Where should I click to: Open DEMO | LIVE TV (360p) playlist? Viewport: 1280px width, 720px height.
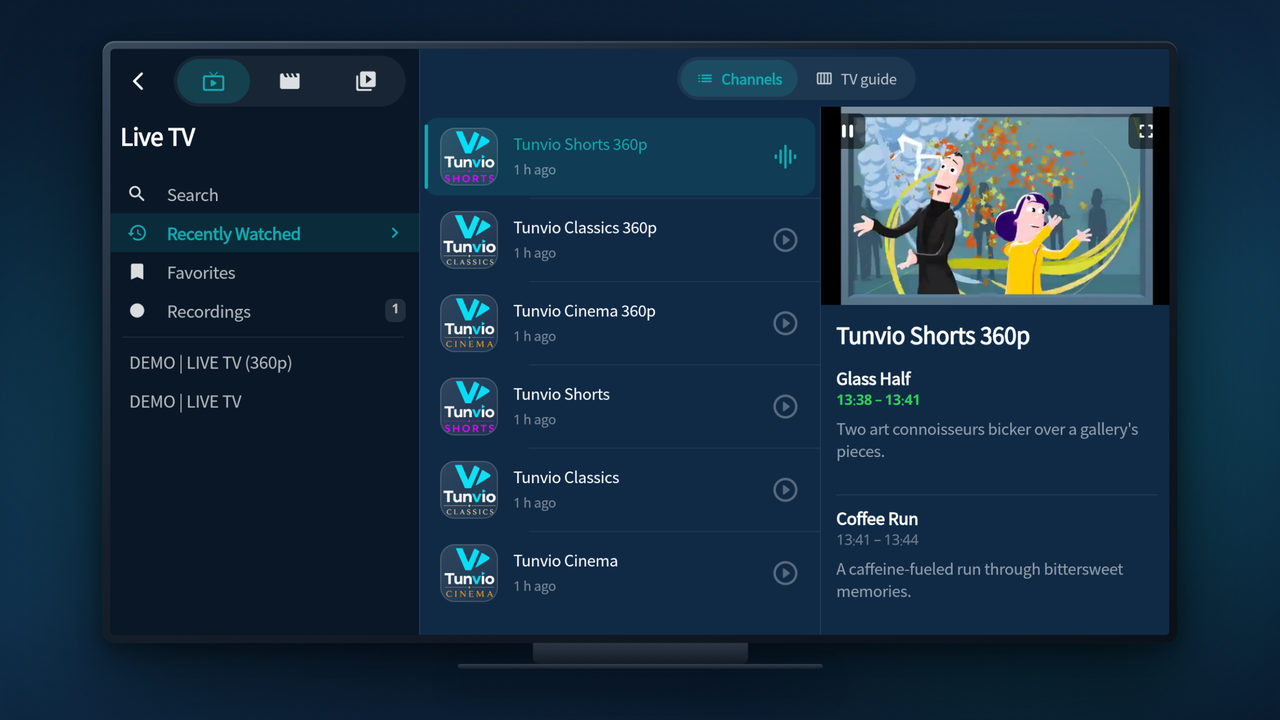pyautogui.click(x=211, y=363)
